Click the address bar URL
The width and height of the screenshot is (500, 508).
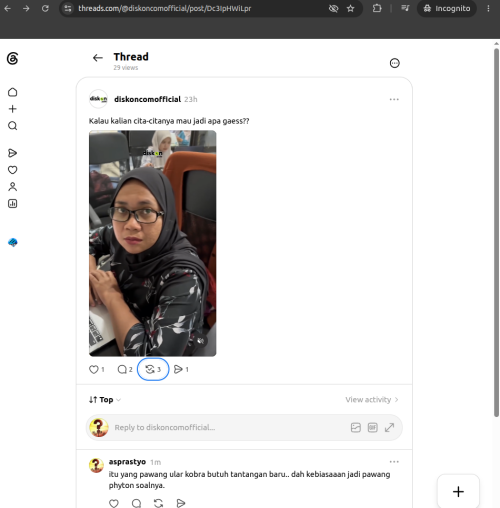click(165, 8)
